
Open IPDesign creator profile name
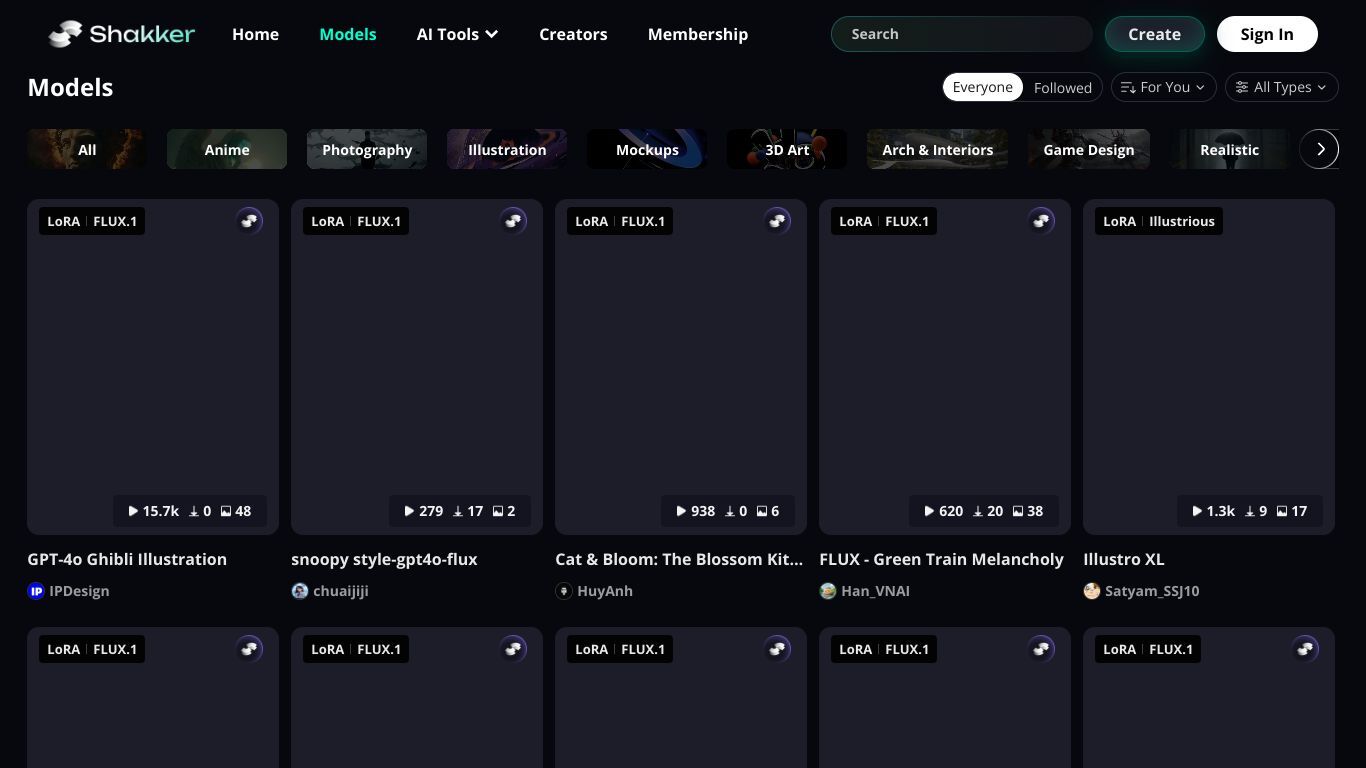click(x=79, y=591)
